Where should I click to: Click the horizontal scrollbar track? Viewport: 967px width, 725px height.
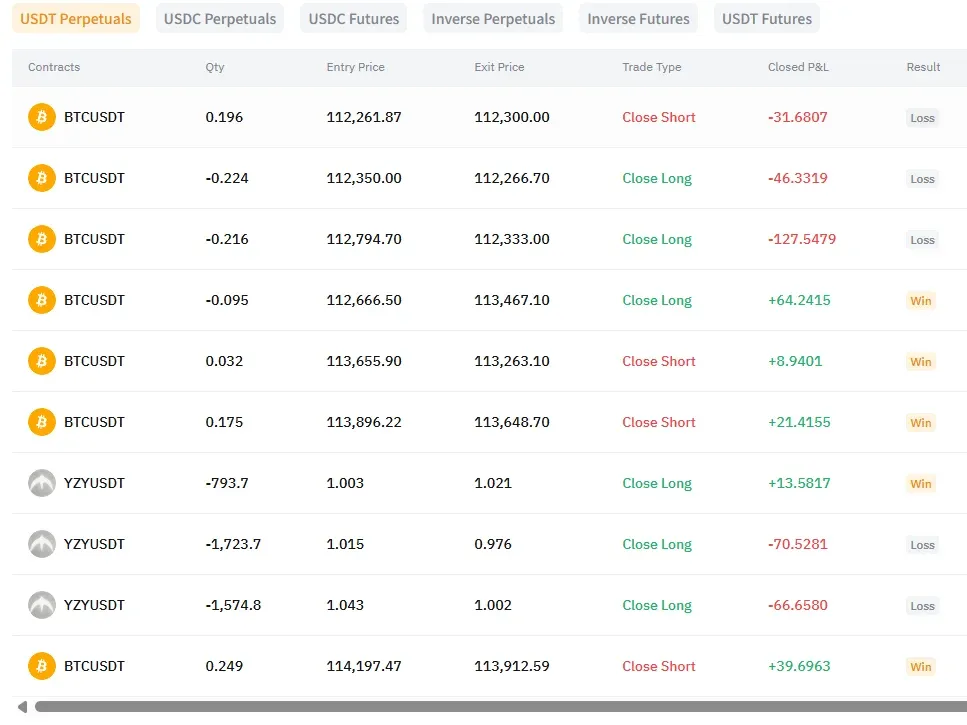500,707
